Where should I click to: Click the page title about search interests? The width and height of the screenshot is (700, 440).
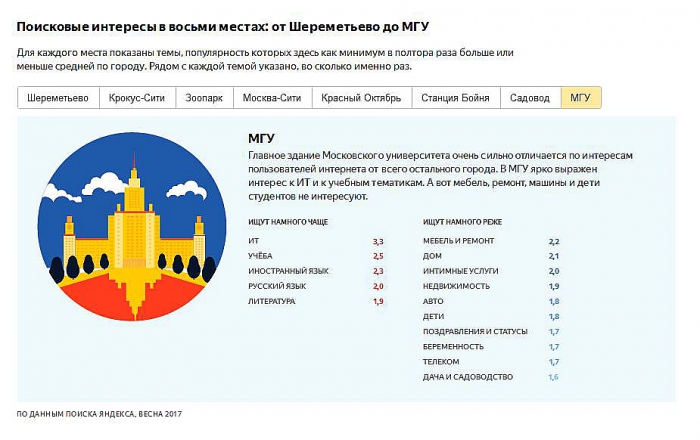click(223, 27)
